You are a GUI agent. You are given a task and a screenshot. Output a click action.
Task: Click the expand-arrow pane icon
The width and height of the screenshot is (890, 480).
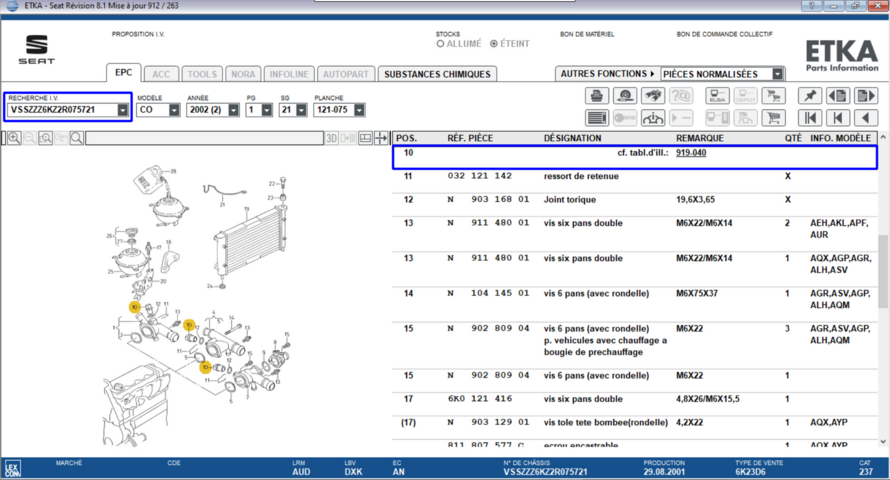pyautogui.click(x=381, y=138)
